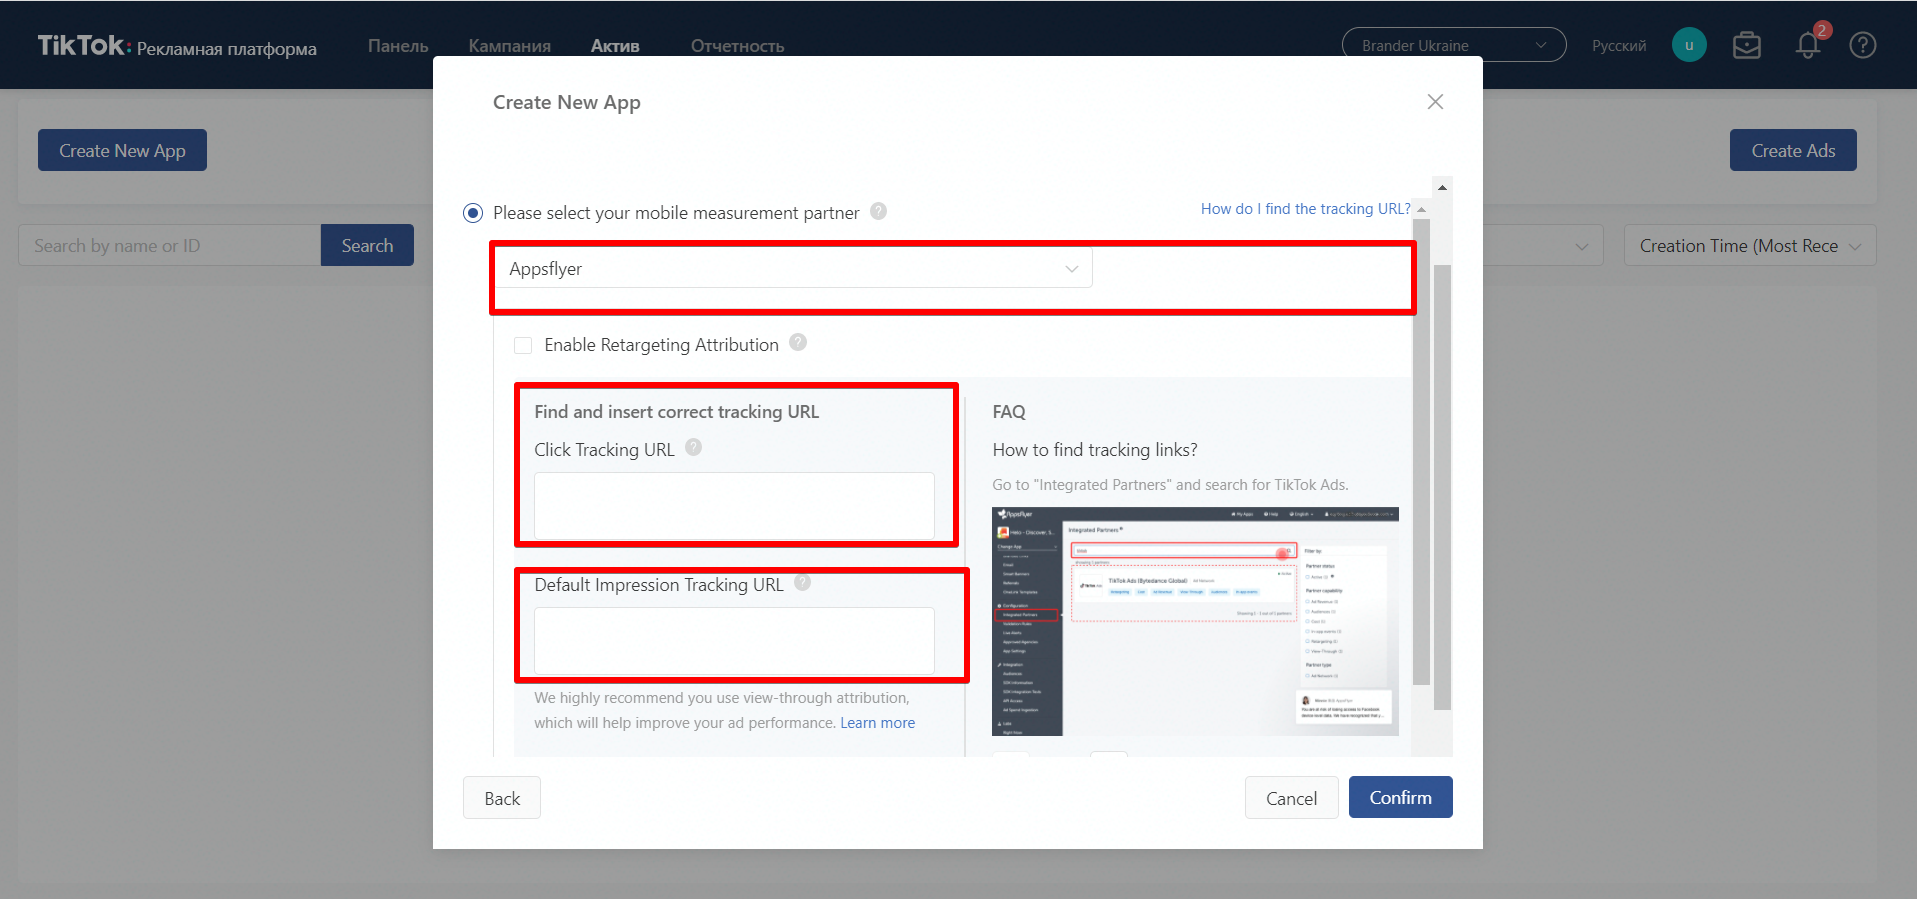Open the briefcase account icon
Viewport: 1917px width, 899px height.
[x=1747, y=46]
